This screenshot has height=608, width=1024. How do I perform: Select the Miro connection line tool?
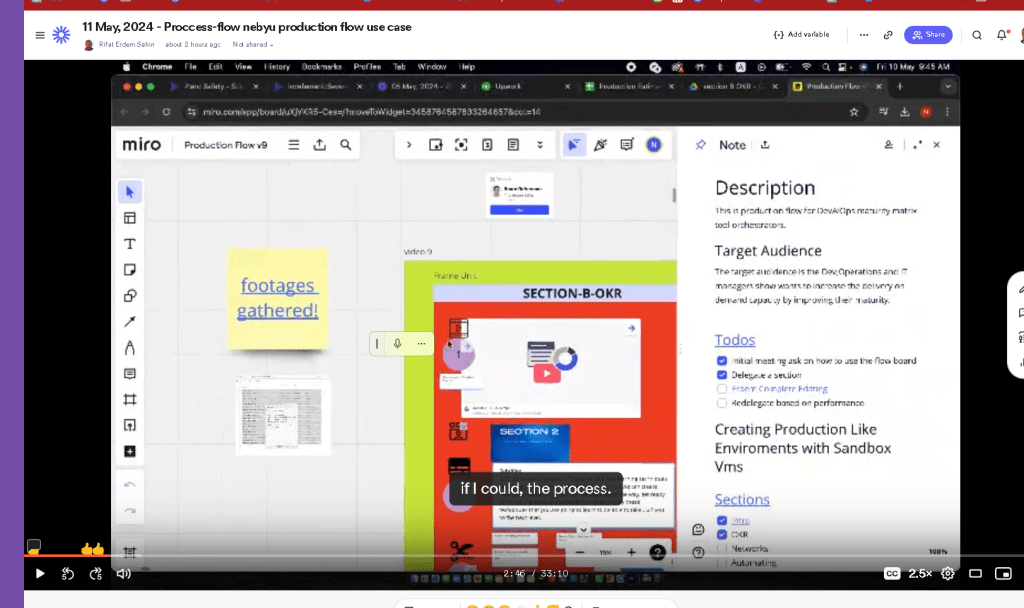point(129,321)
